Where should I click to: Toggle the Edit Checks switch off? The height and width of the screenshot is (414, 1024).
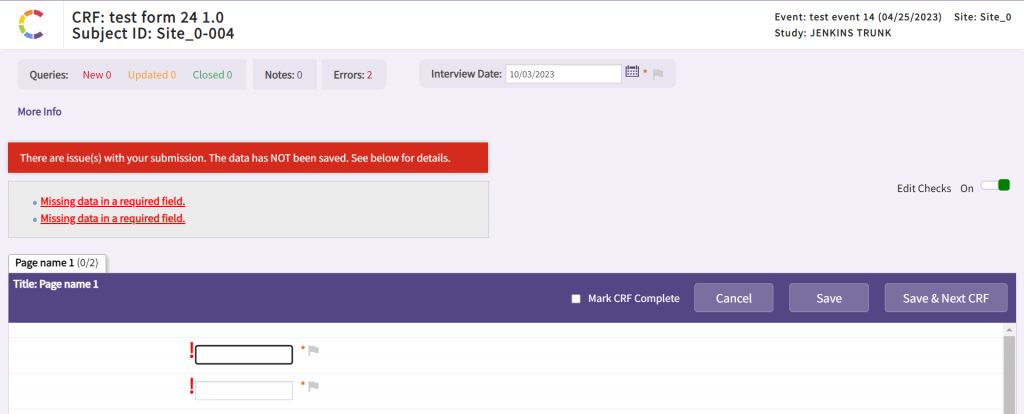(x=996, y=186)
